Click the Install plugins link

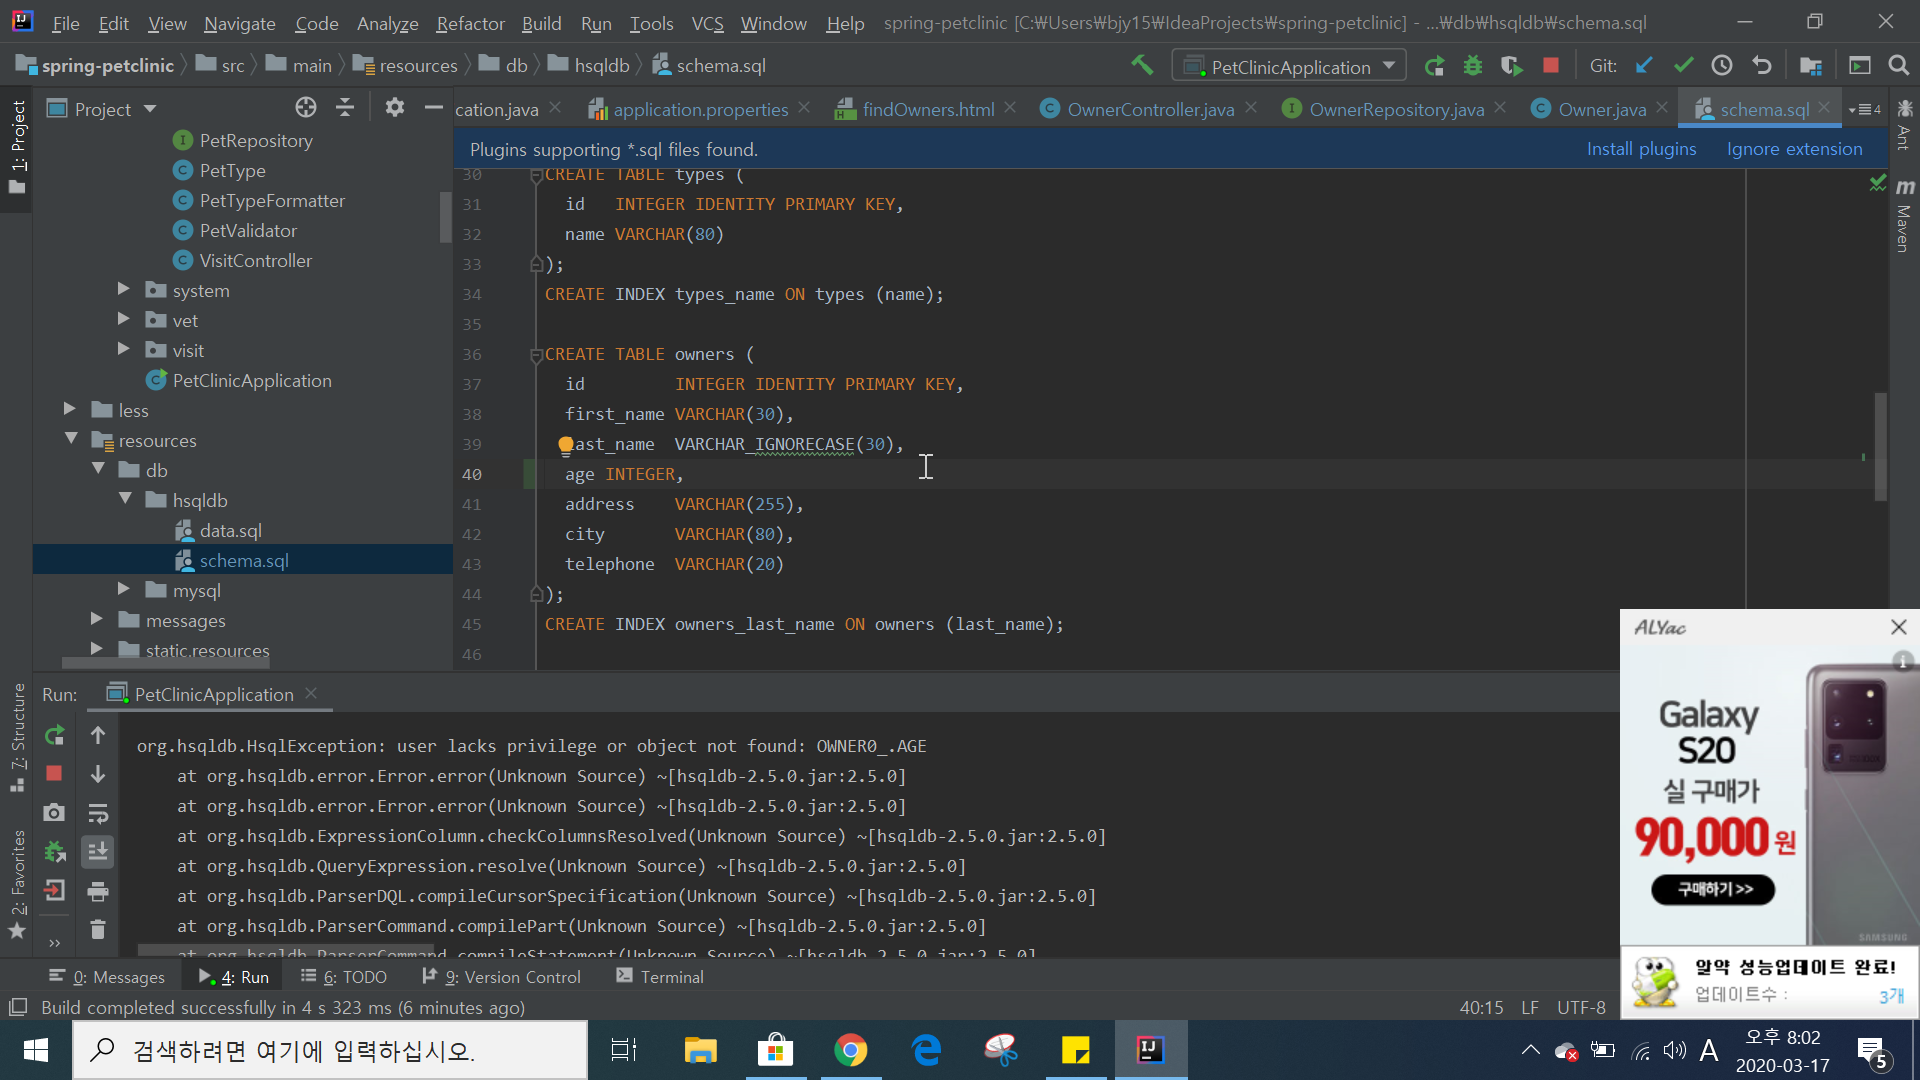tap(1641, 149)
